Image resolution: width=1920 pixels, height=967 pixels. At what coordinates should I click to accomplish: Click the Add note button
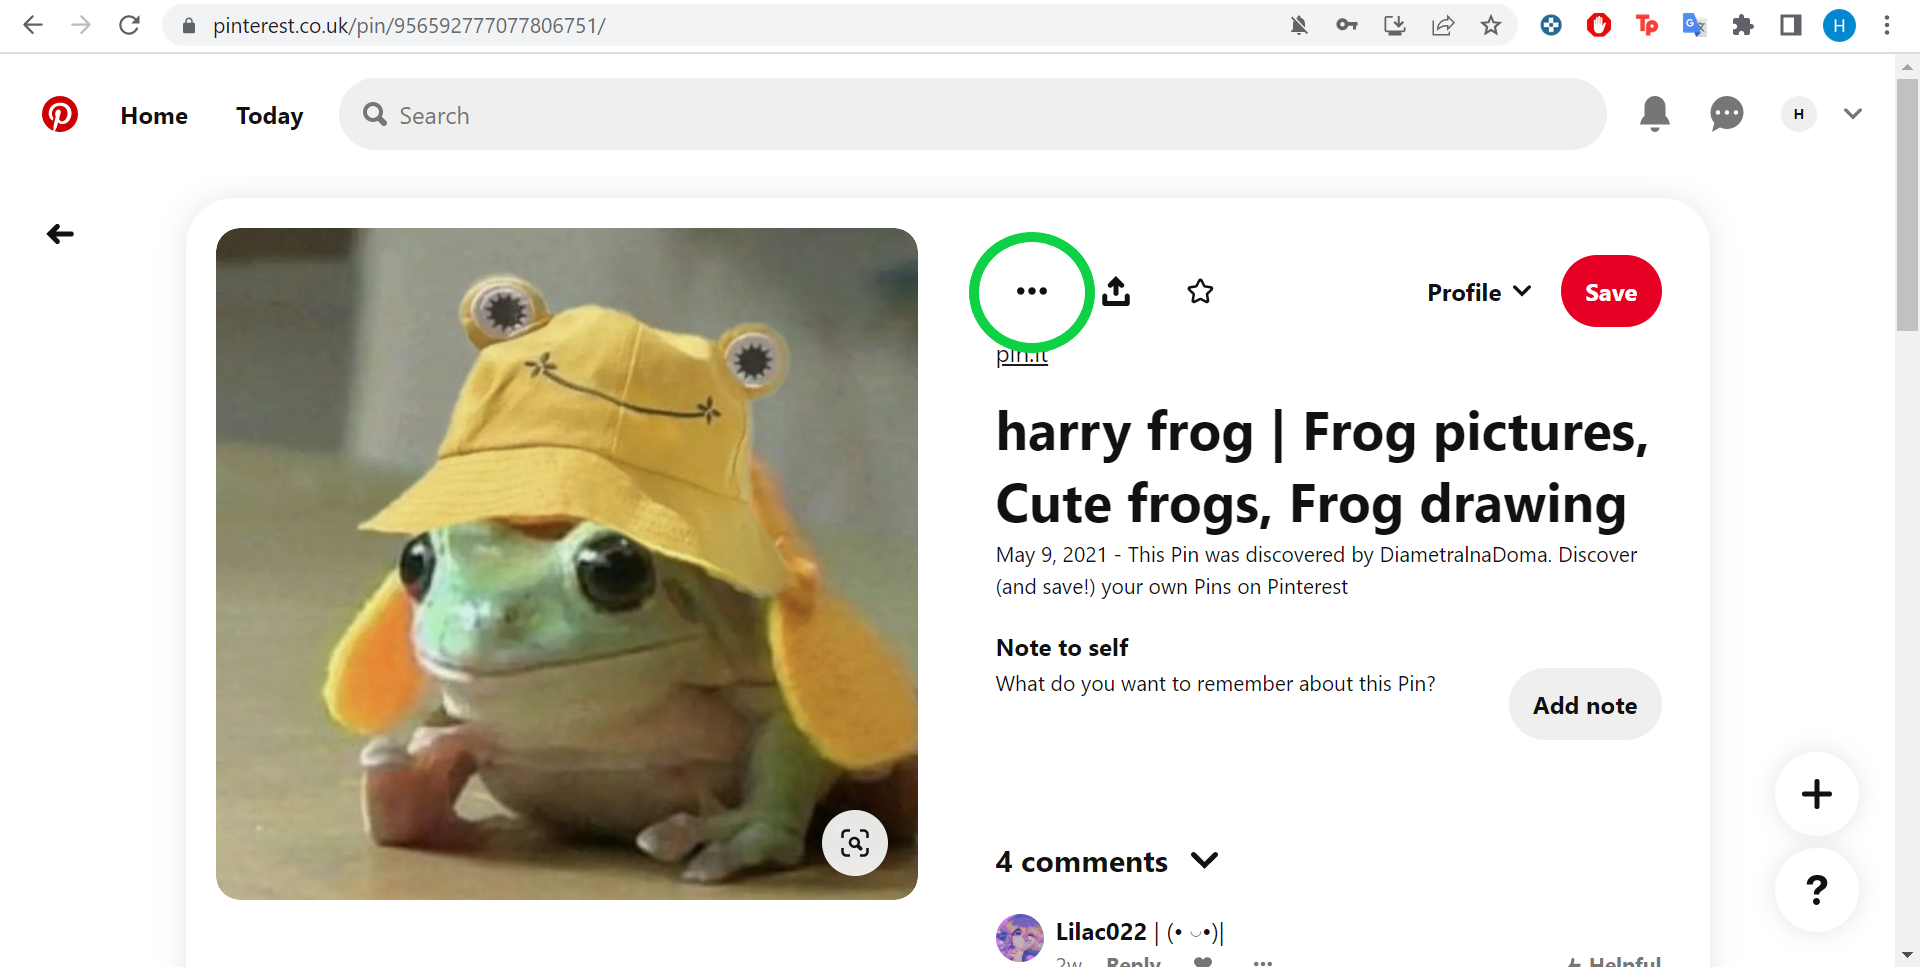point(1585,705)
